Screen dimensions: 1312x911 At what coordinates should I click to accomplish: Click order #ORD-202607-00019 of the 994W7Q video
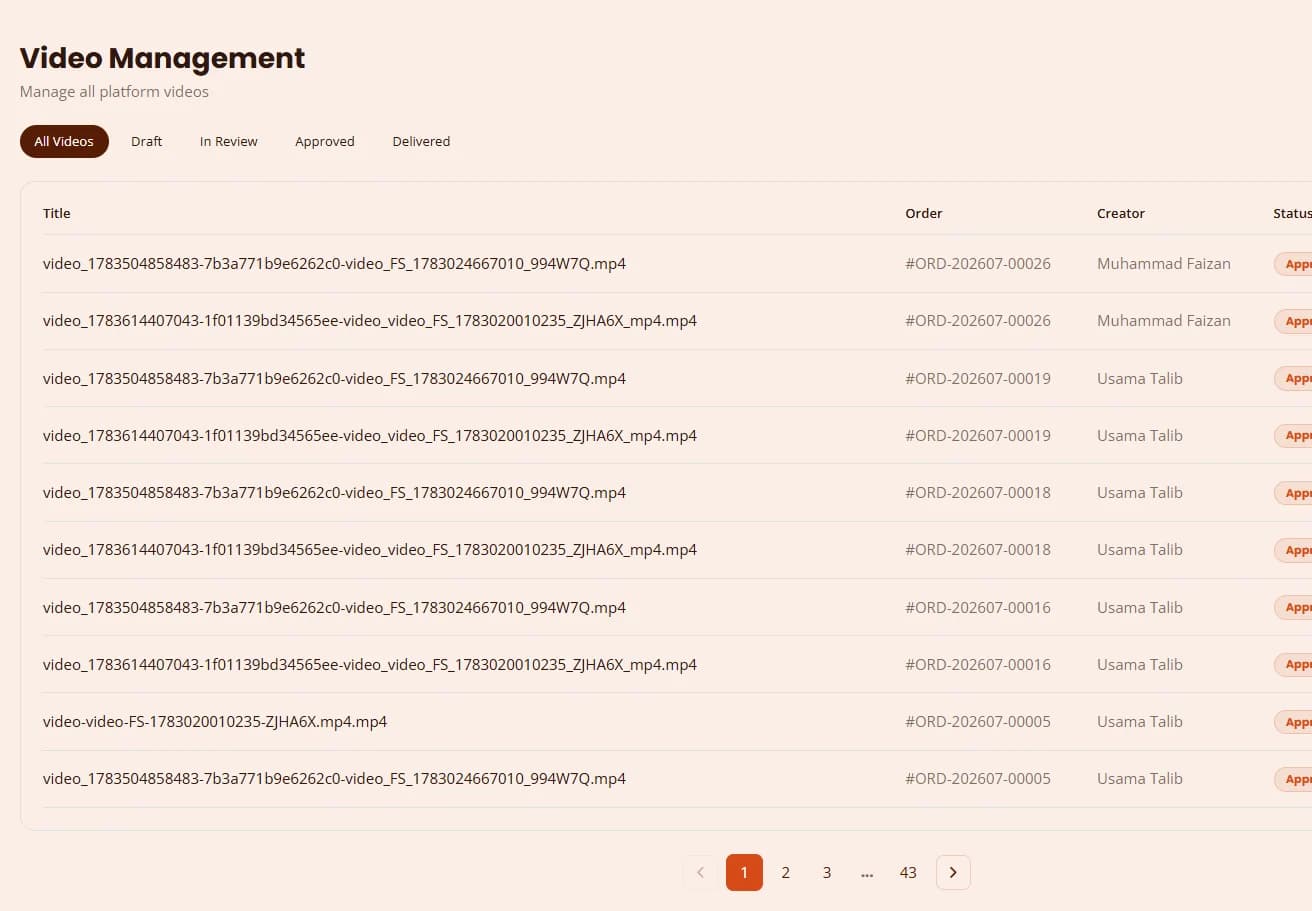978,378
